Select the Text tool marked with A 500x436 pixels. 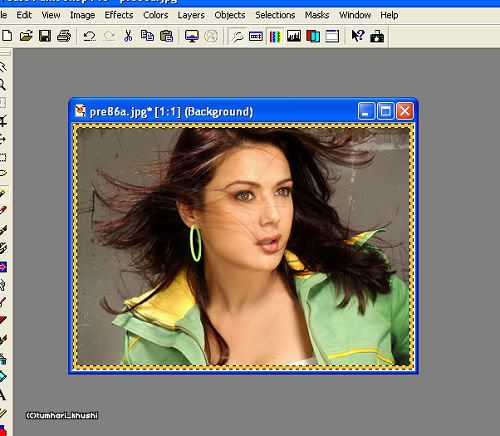[3, 395]
